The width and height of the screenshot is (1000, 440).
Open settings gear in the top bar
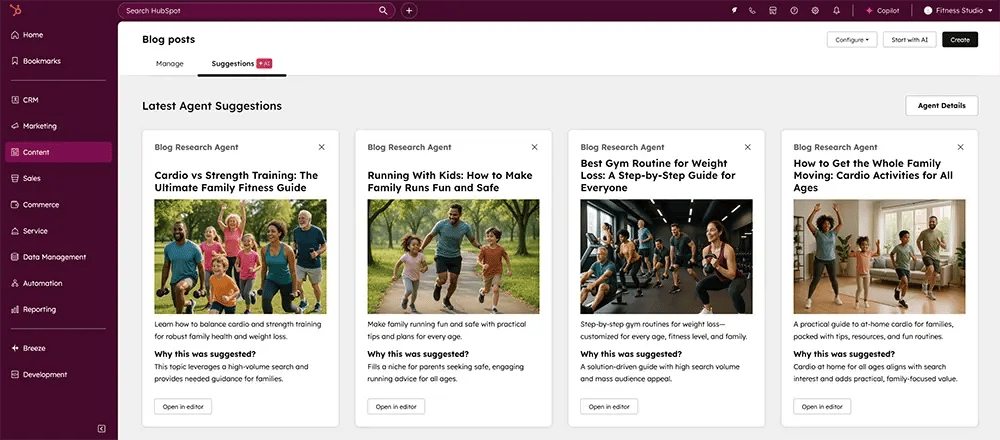coord(815,10)
